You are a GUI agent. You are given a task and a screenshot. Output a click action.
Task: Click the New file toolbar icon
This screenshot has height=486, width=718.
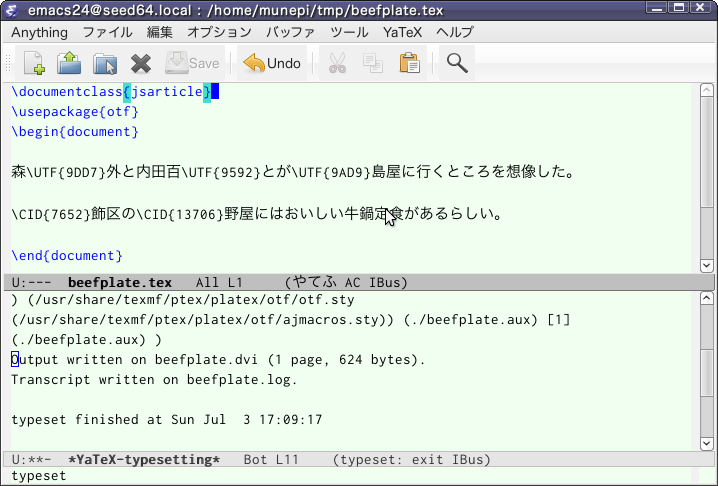pos(34,63)
